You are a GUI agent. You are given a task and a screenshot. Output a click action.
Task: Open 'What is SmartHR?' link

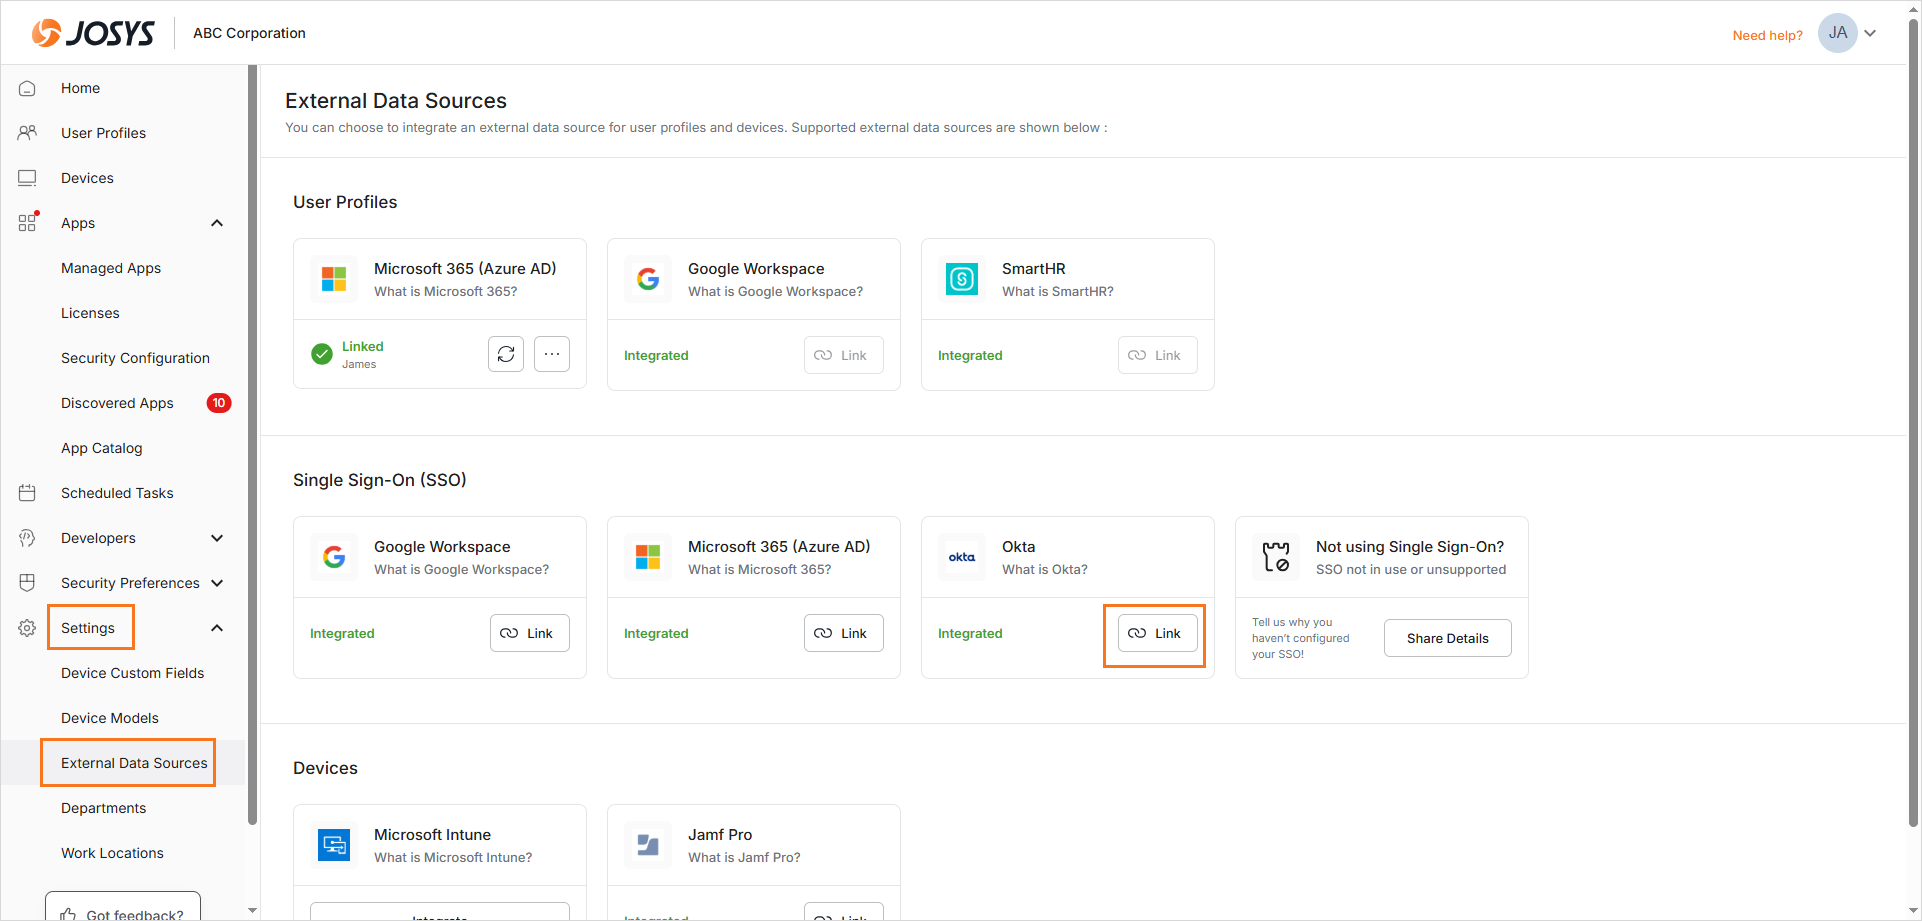coord(1058,292)
